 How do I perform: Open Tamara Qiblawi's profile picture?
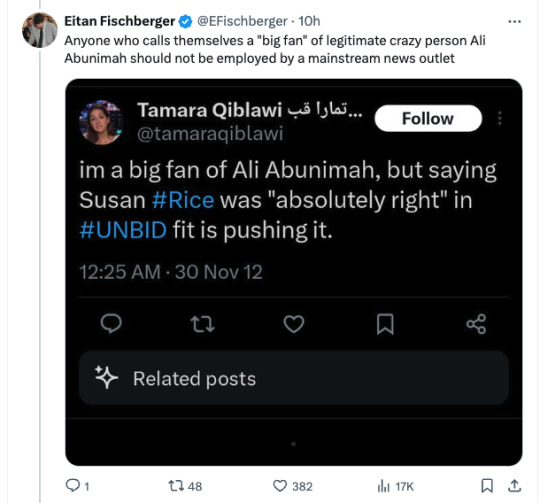[101, 122]
